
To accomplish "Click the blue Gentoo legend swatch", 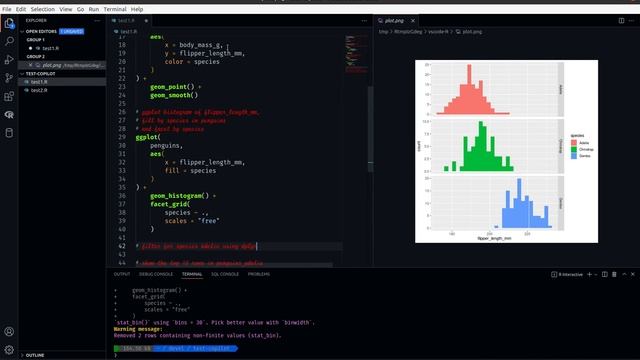I will [573, 156].
